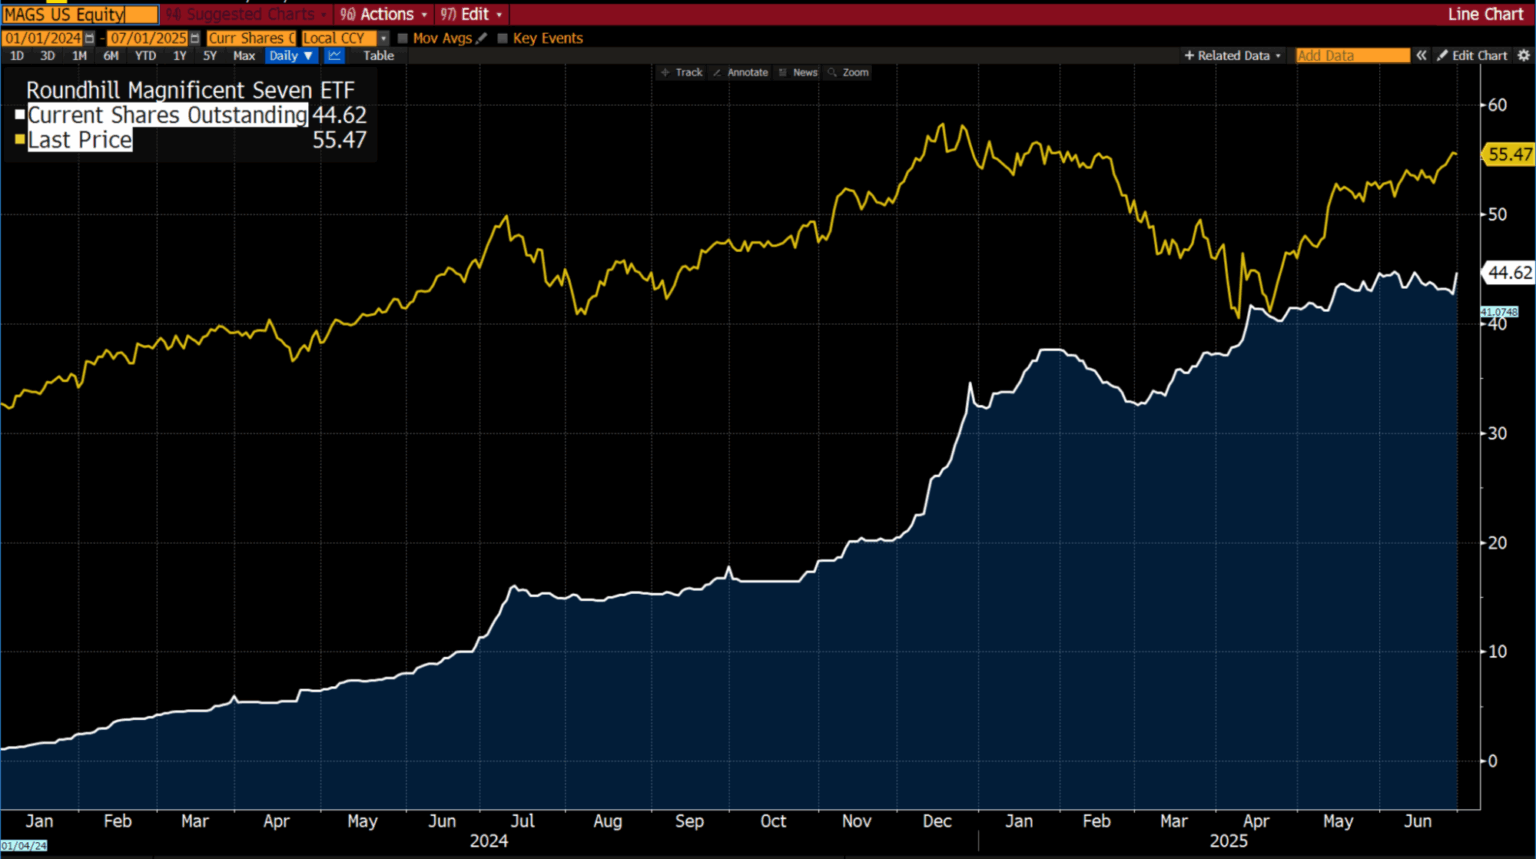Viewport: 1536px width, 859px height.
Task: Expand the Related Data dropdown
Action: (1232, 56)
